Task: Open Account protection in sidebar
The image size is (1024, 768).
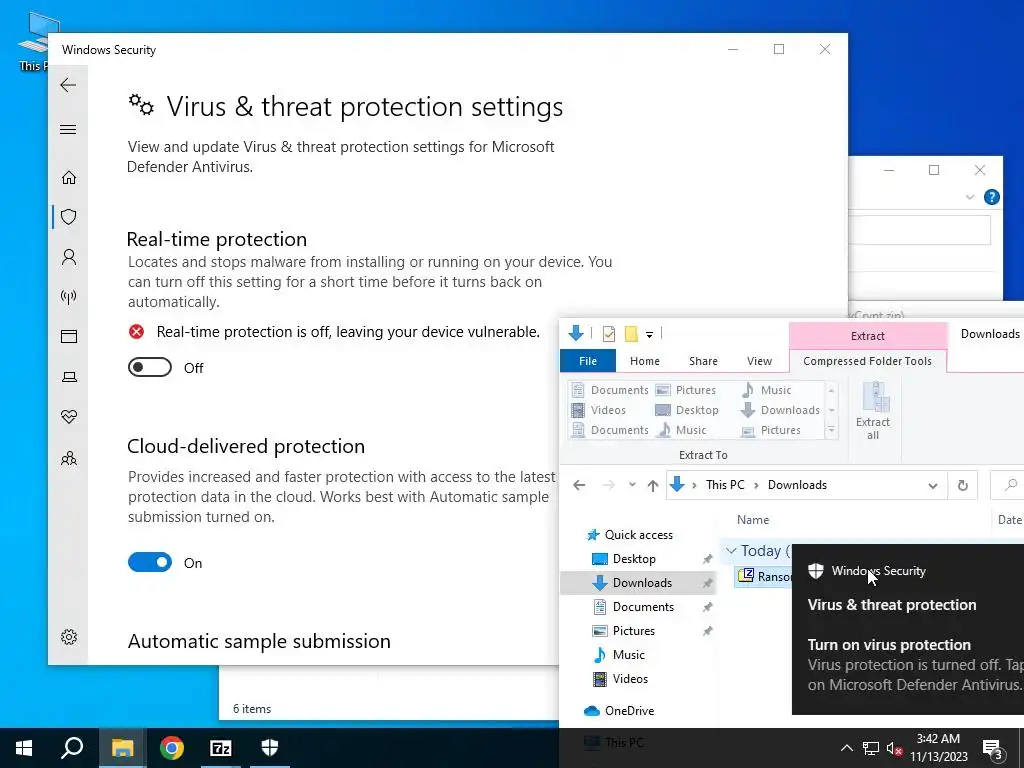Action: 69,257
